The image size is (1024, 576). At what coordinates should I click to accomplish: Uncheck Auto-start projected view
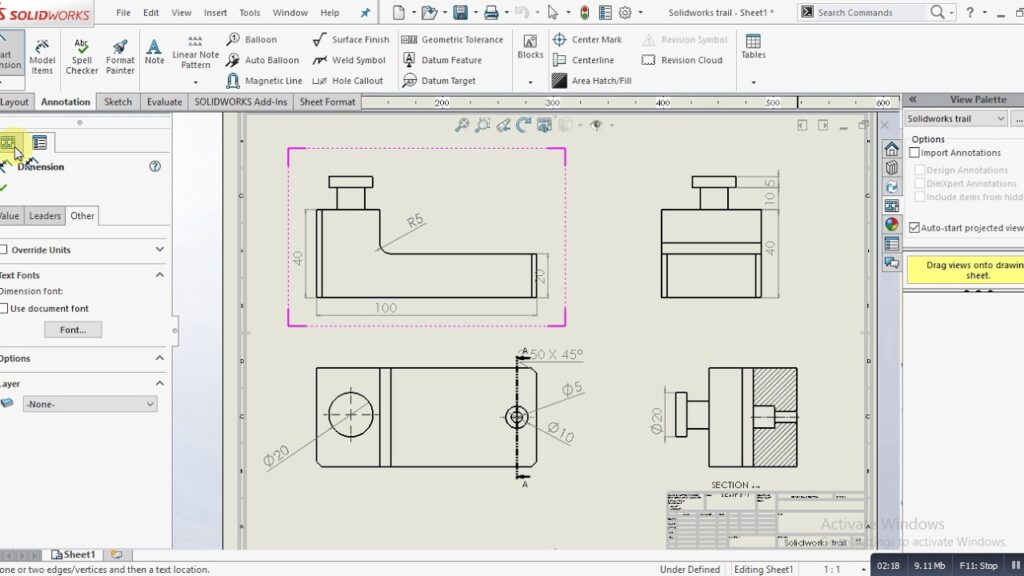pos(914,228)
